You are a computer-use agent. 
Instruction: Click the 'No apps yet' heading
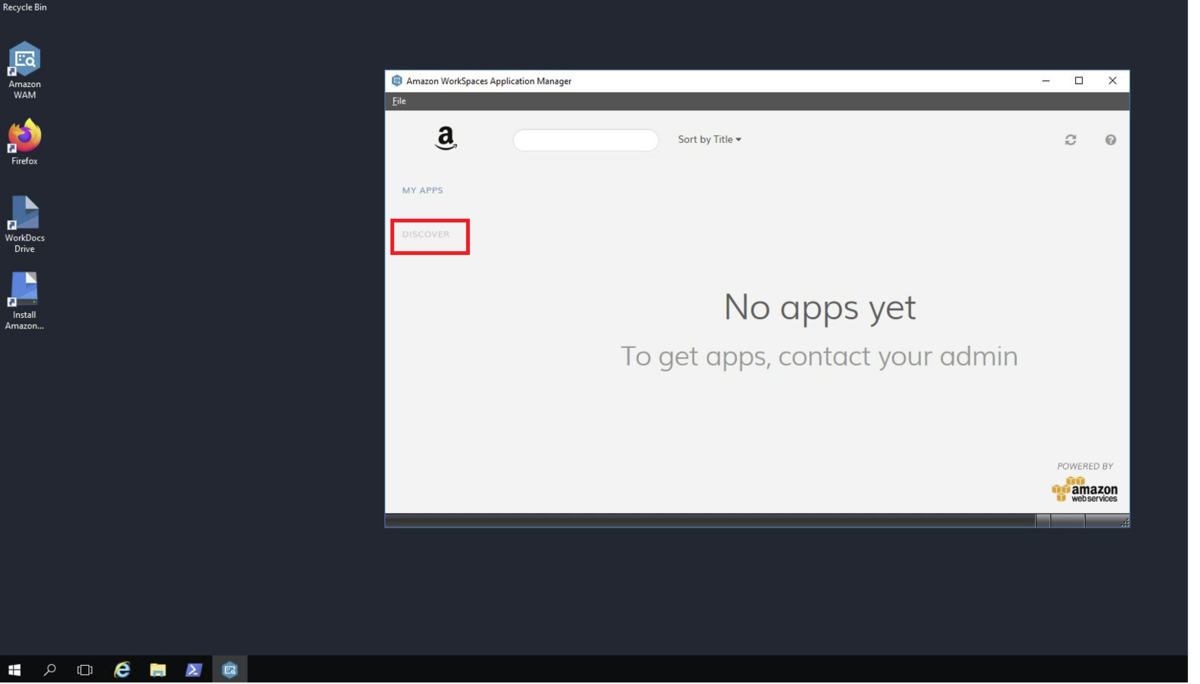pyautogui.click(x=819, y=307)
